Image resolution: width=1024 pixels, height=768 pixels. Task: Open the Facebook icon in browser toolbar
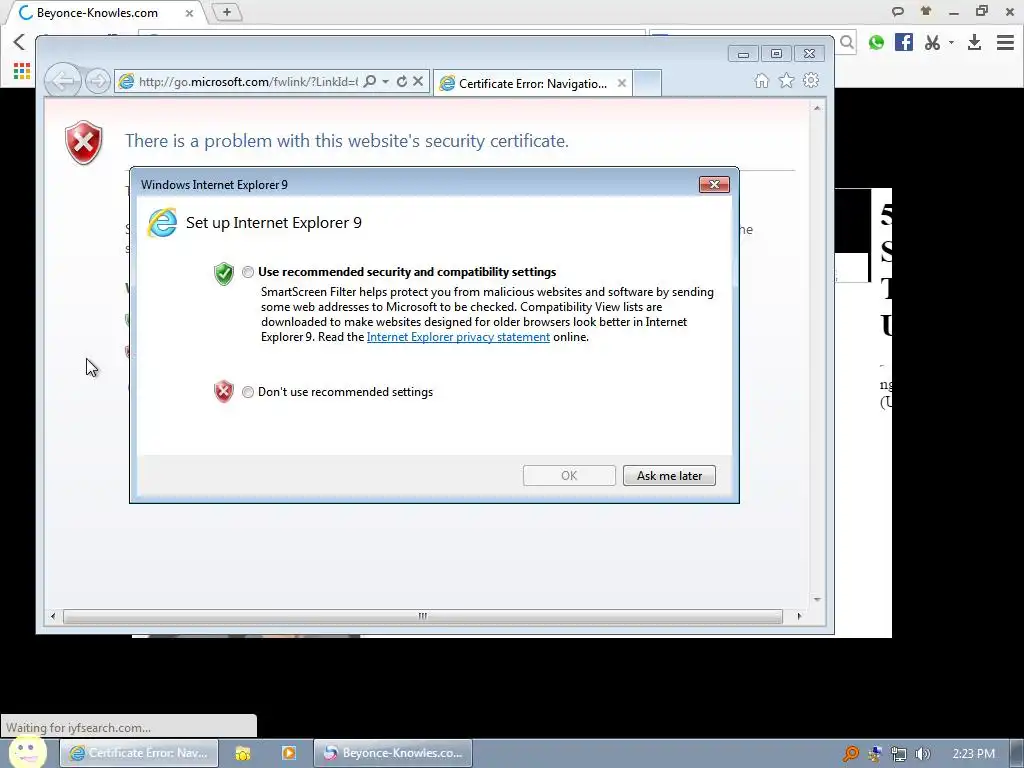click(904, 42)
